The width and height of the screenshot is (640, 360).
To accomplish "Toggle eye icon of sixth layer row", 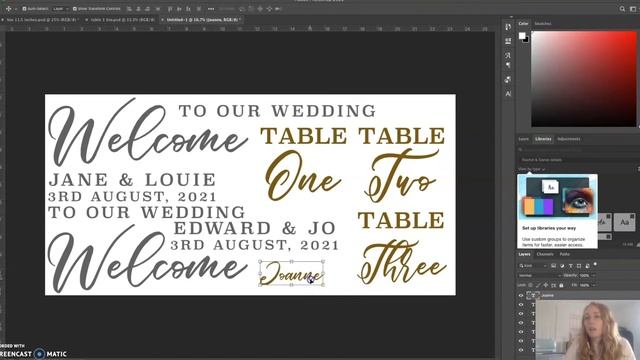I will 521,340.
